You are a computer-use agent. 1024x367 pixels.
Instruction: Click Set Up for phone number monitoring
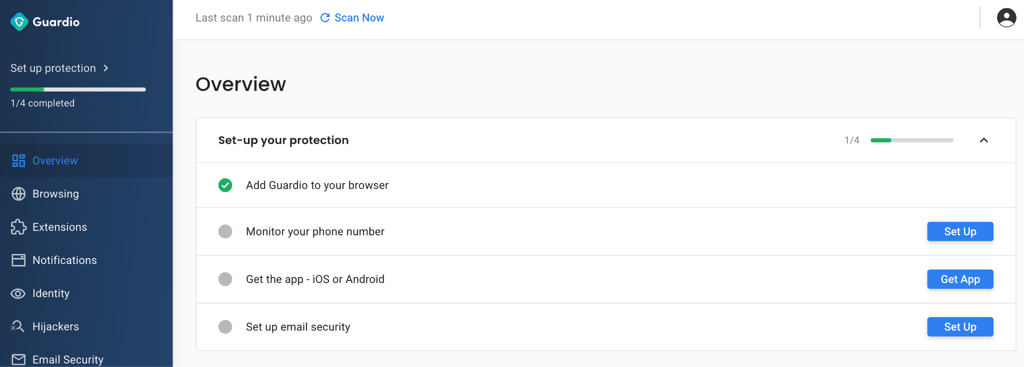(x=960, y=231)
